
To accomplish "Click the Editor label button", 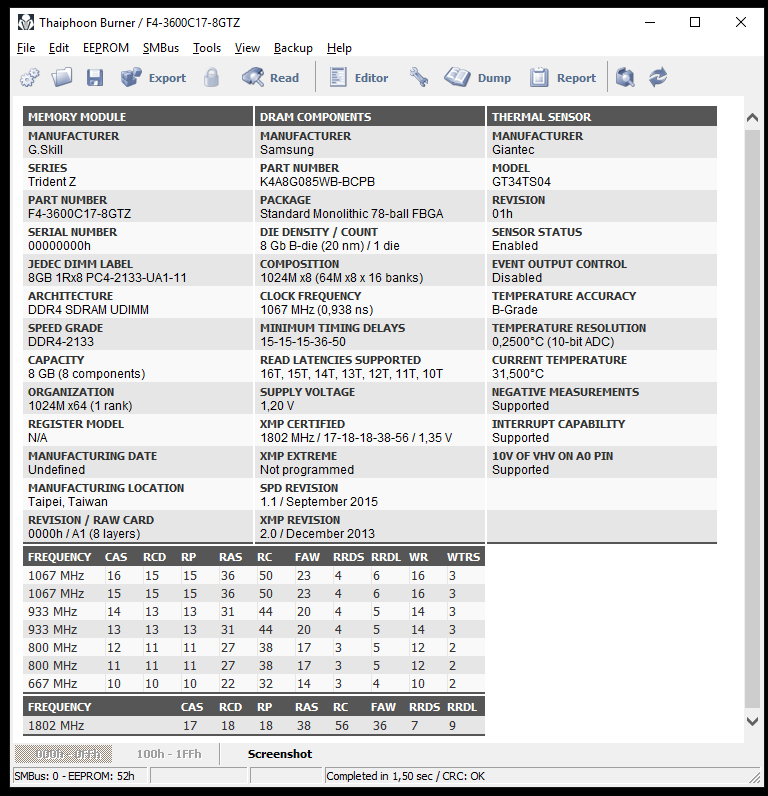I will pos(371,78).
